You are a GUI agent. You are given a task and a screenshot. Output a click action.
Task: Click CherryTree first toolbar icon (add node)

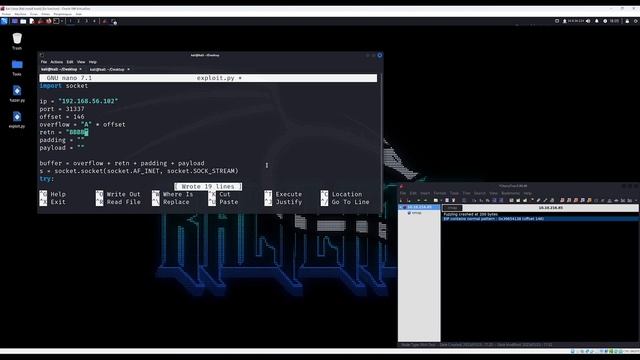(401, 200)
